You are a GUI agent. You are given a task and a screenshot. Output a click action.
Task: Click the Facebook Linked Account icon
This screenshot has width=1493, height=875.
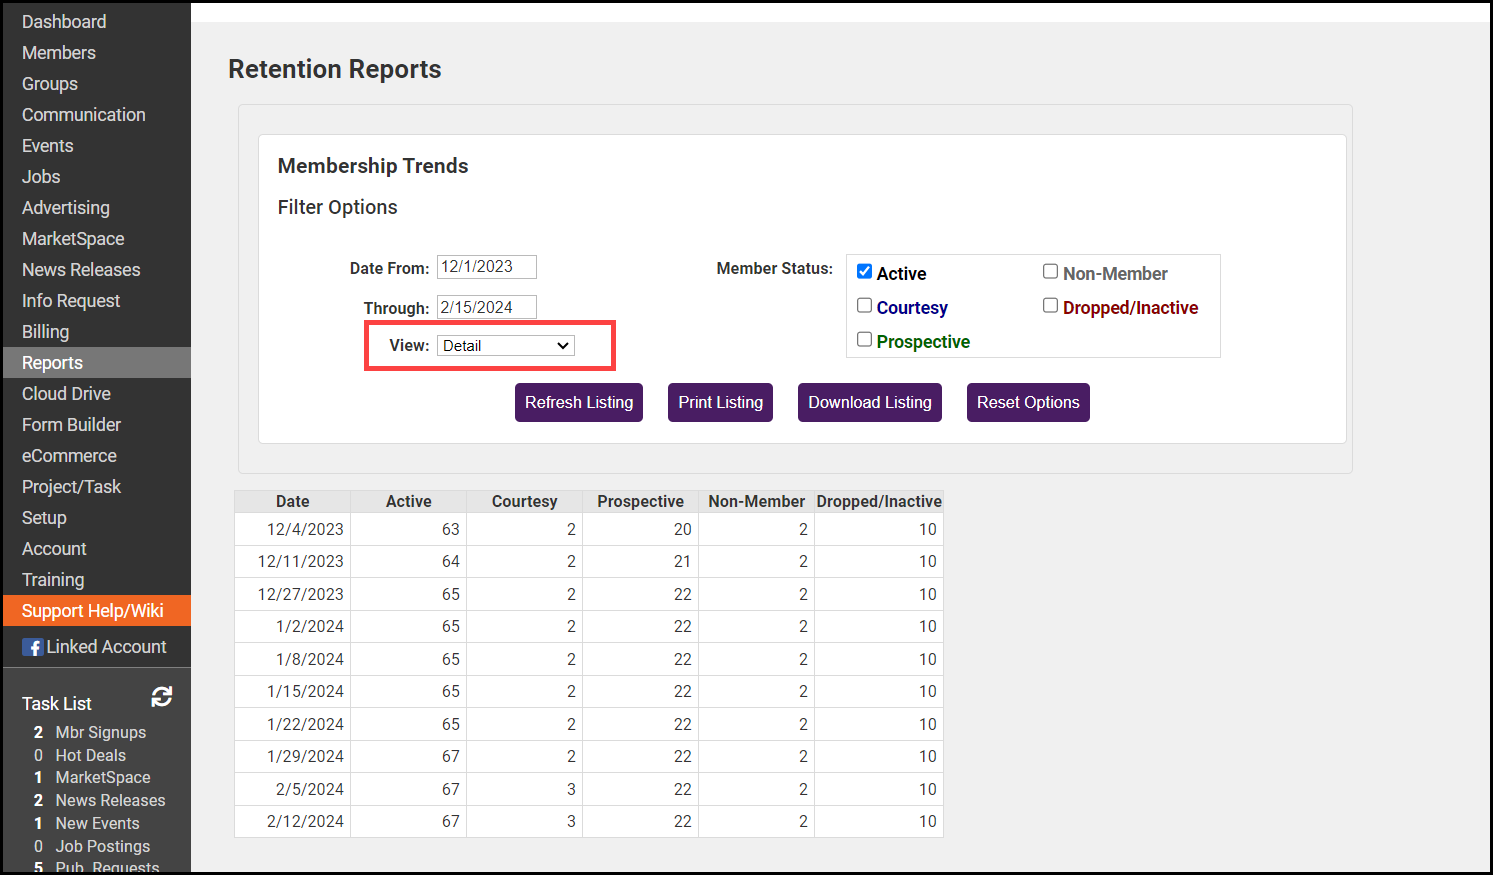[x=33, y=648]
